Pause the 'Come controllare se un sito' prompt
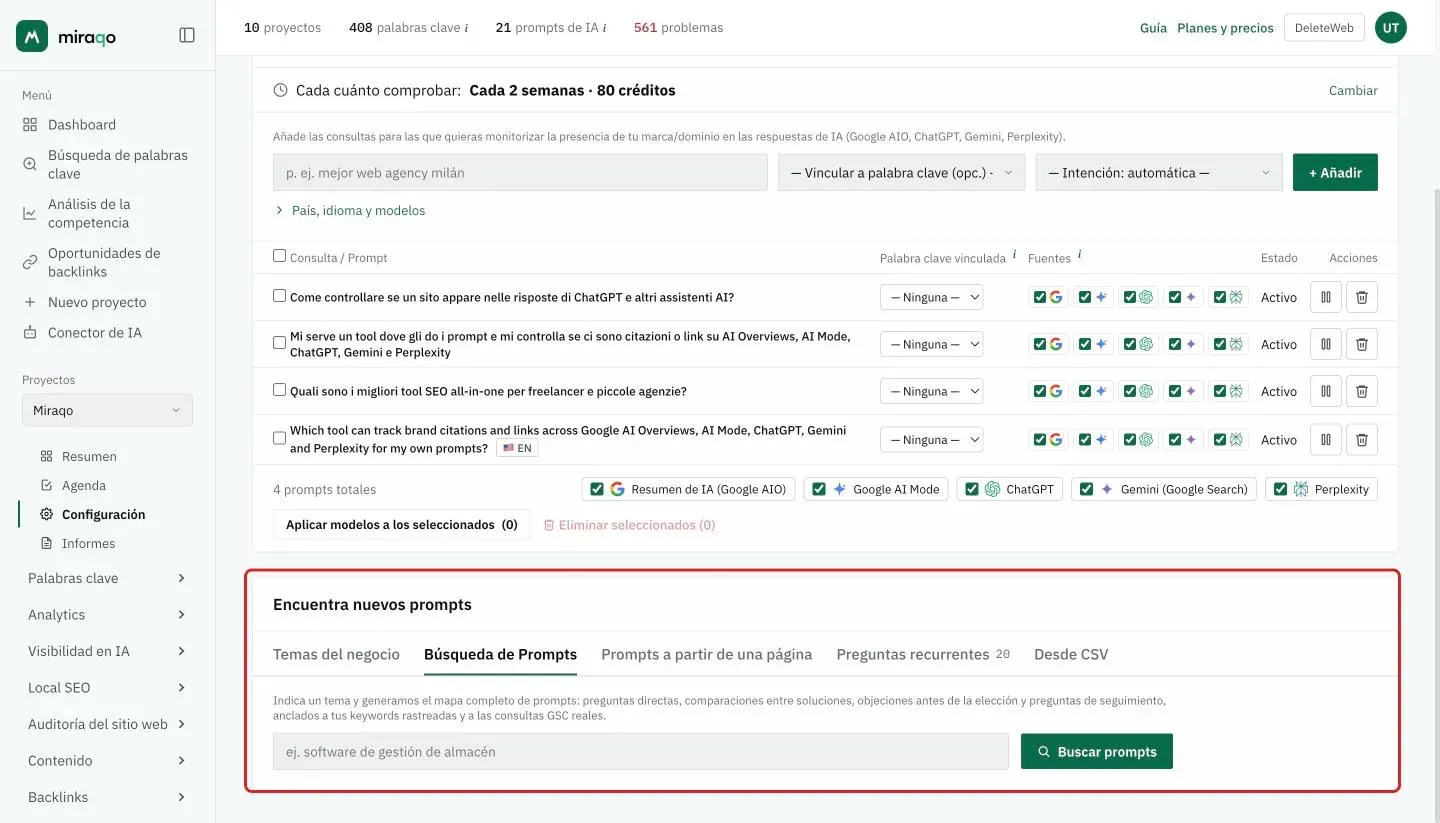Image resolution: width=1440 pixels, height=823 pixels. pos(1325,297)
